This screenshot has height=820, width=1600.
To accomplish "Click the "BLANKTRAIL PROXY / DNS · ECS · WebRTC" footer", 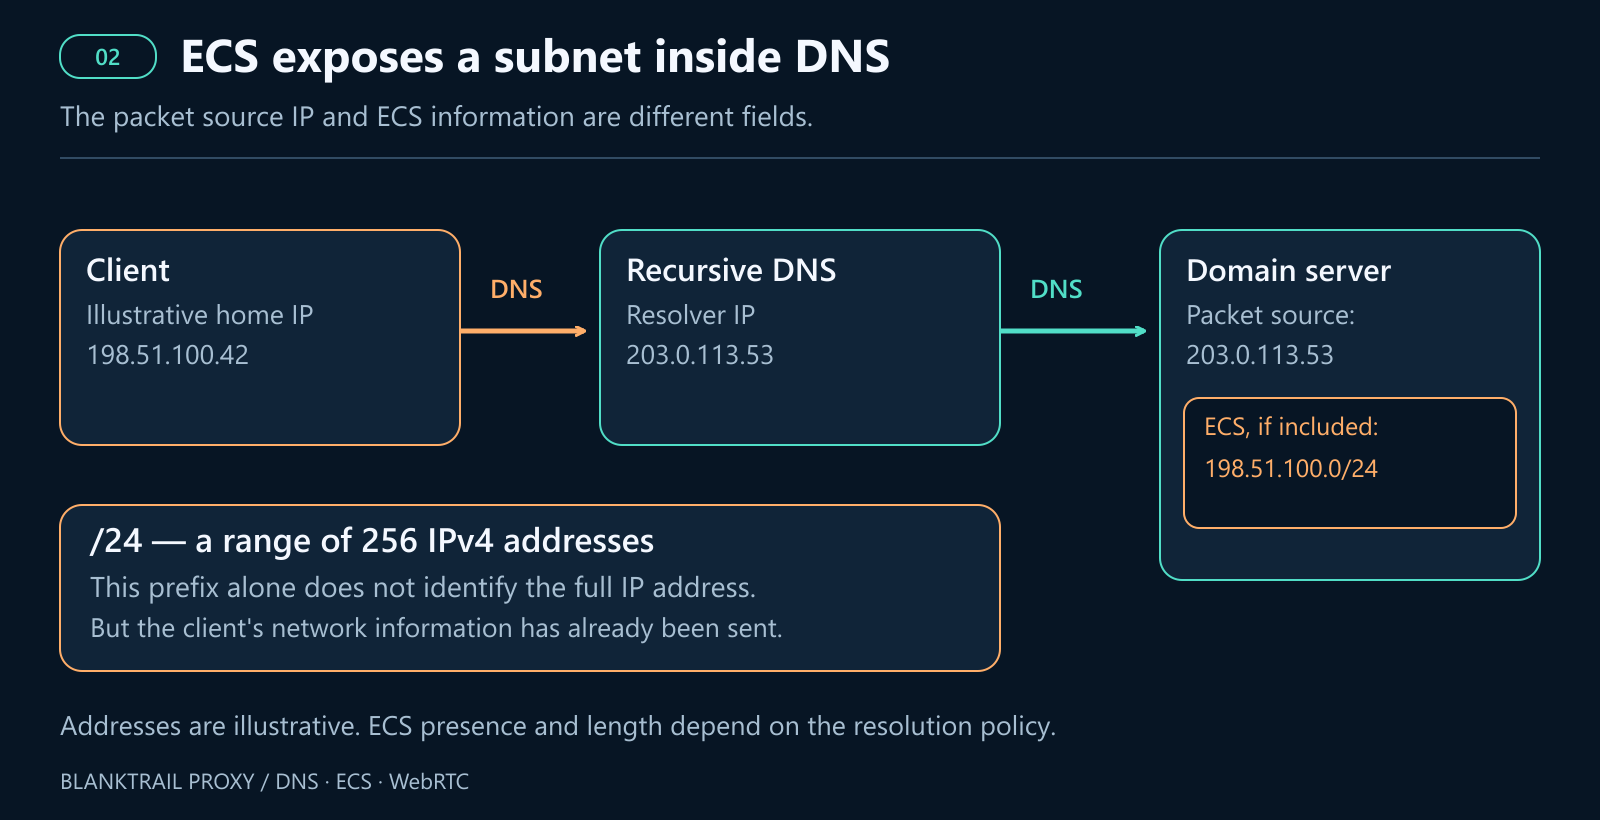I will tap(264, 782).
